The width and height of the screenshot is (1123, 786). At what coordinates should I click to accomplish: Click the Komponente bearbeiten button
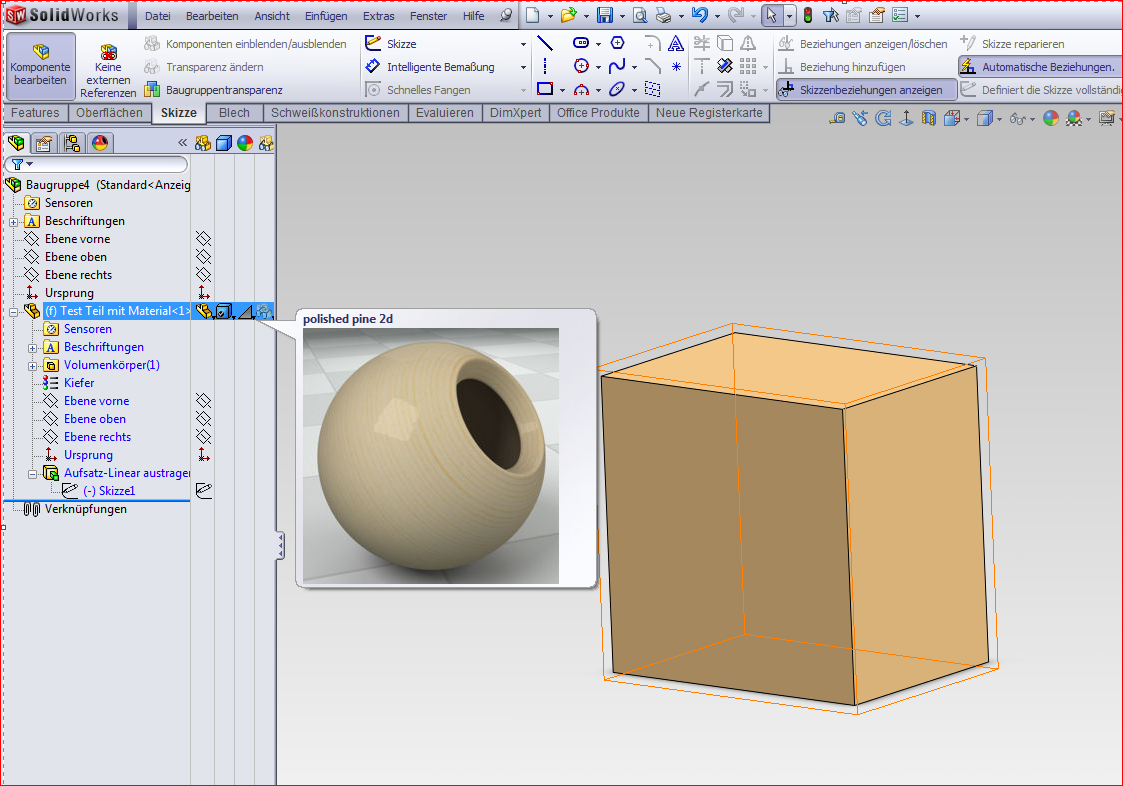coord(41,66)
